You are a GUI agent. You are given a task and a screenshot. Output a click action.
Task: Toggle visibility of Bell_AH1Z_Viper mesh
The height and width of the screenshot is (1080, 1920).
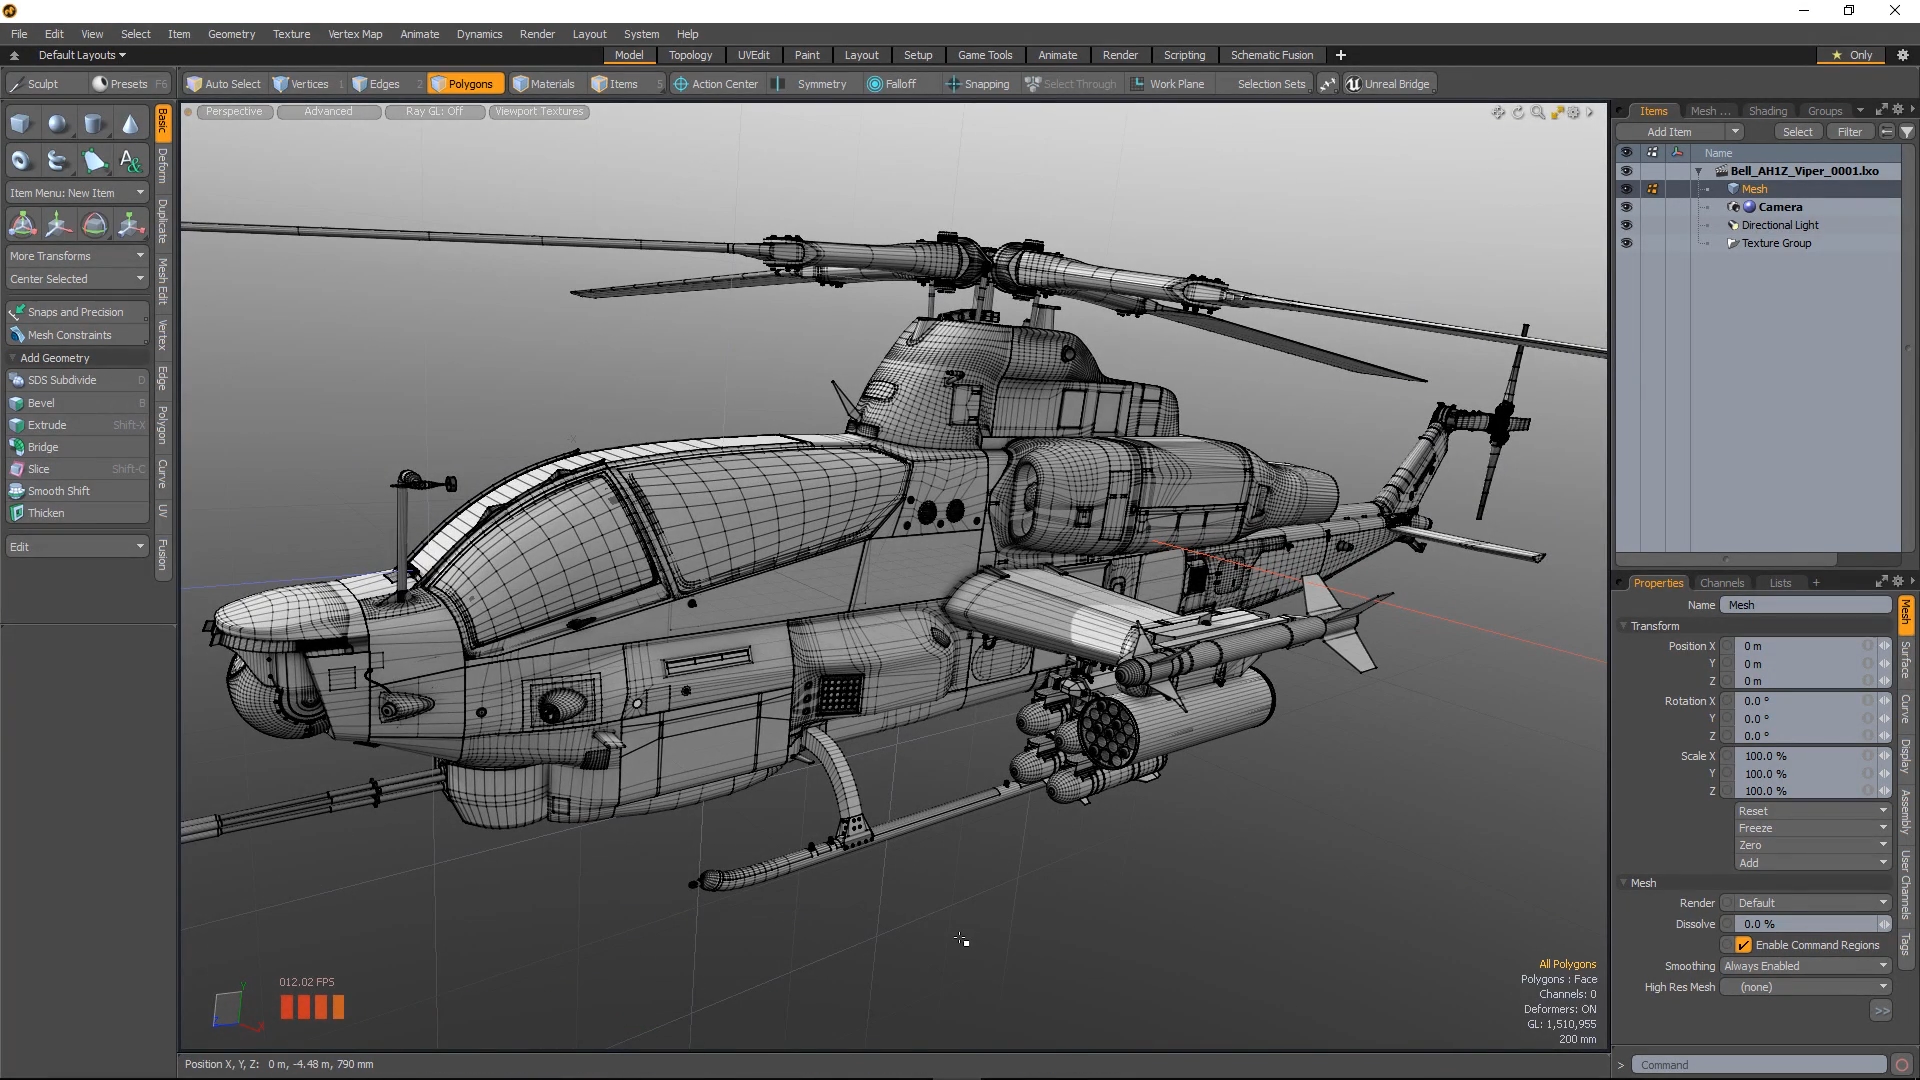point(1625,189)
